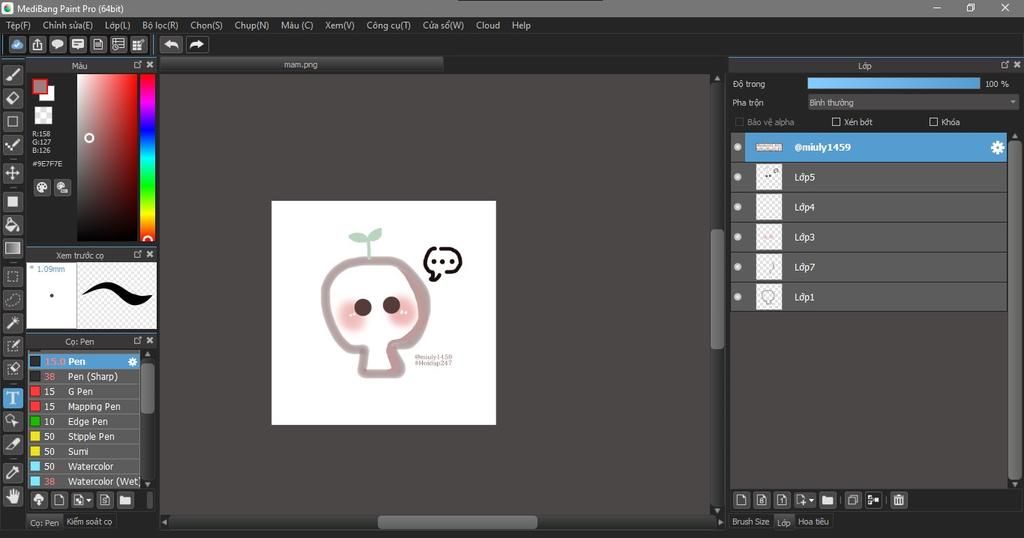
Task: Open add-brush dropdown in brush panel
Action: pos(89,501)
